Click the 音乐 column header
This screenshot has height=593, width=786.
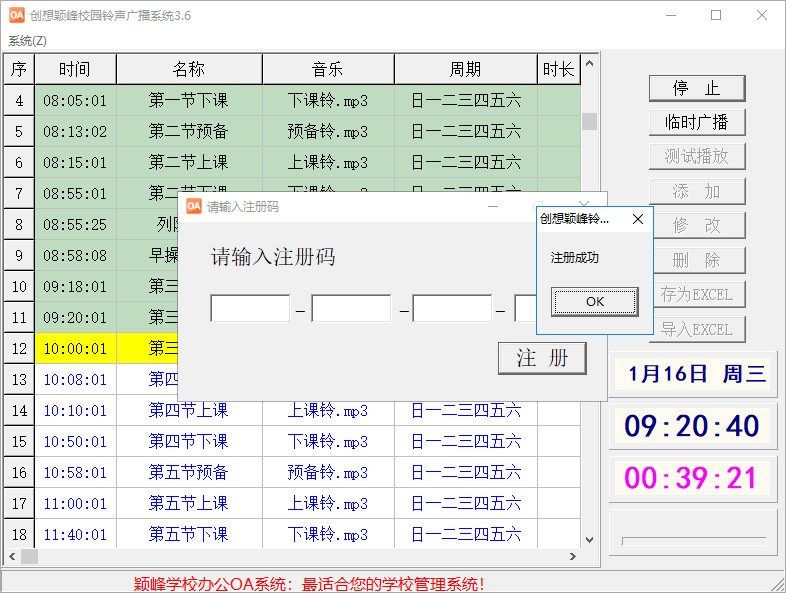327,69
